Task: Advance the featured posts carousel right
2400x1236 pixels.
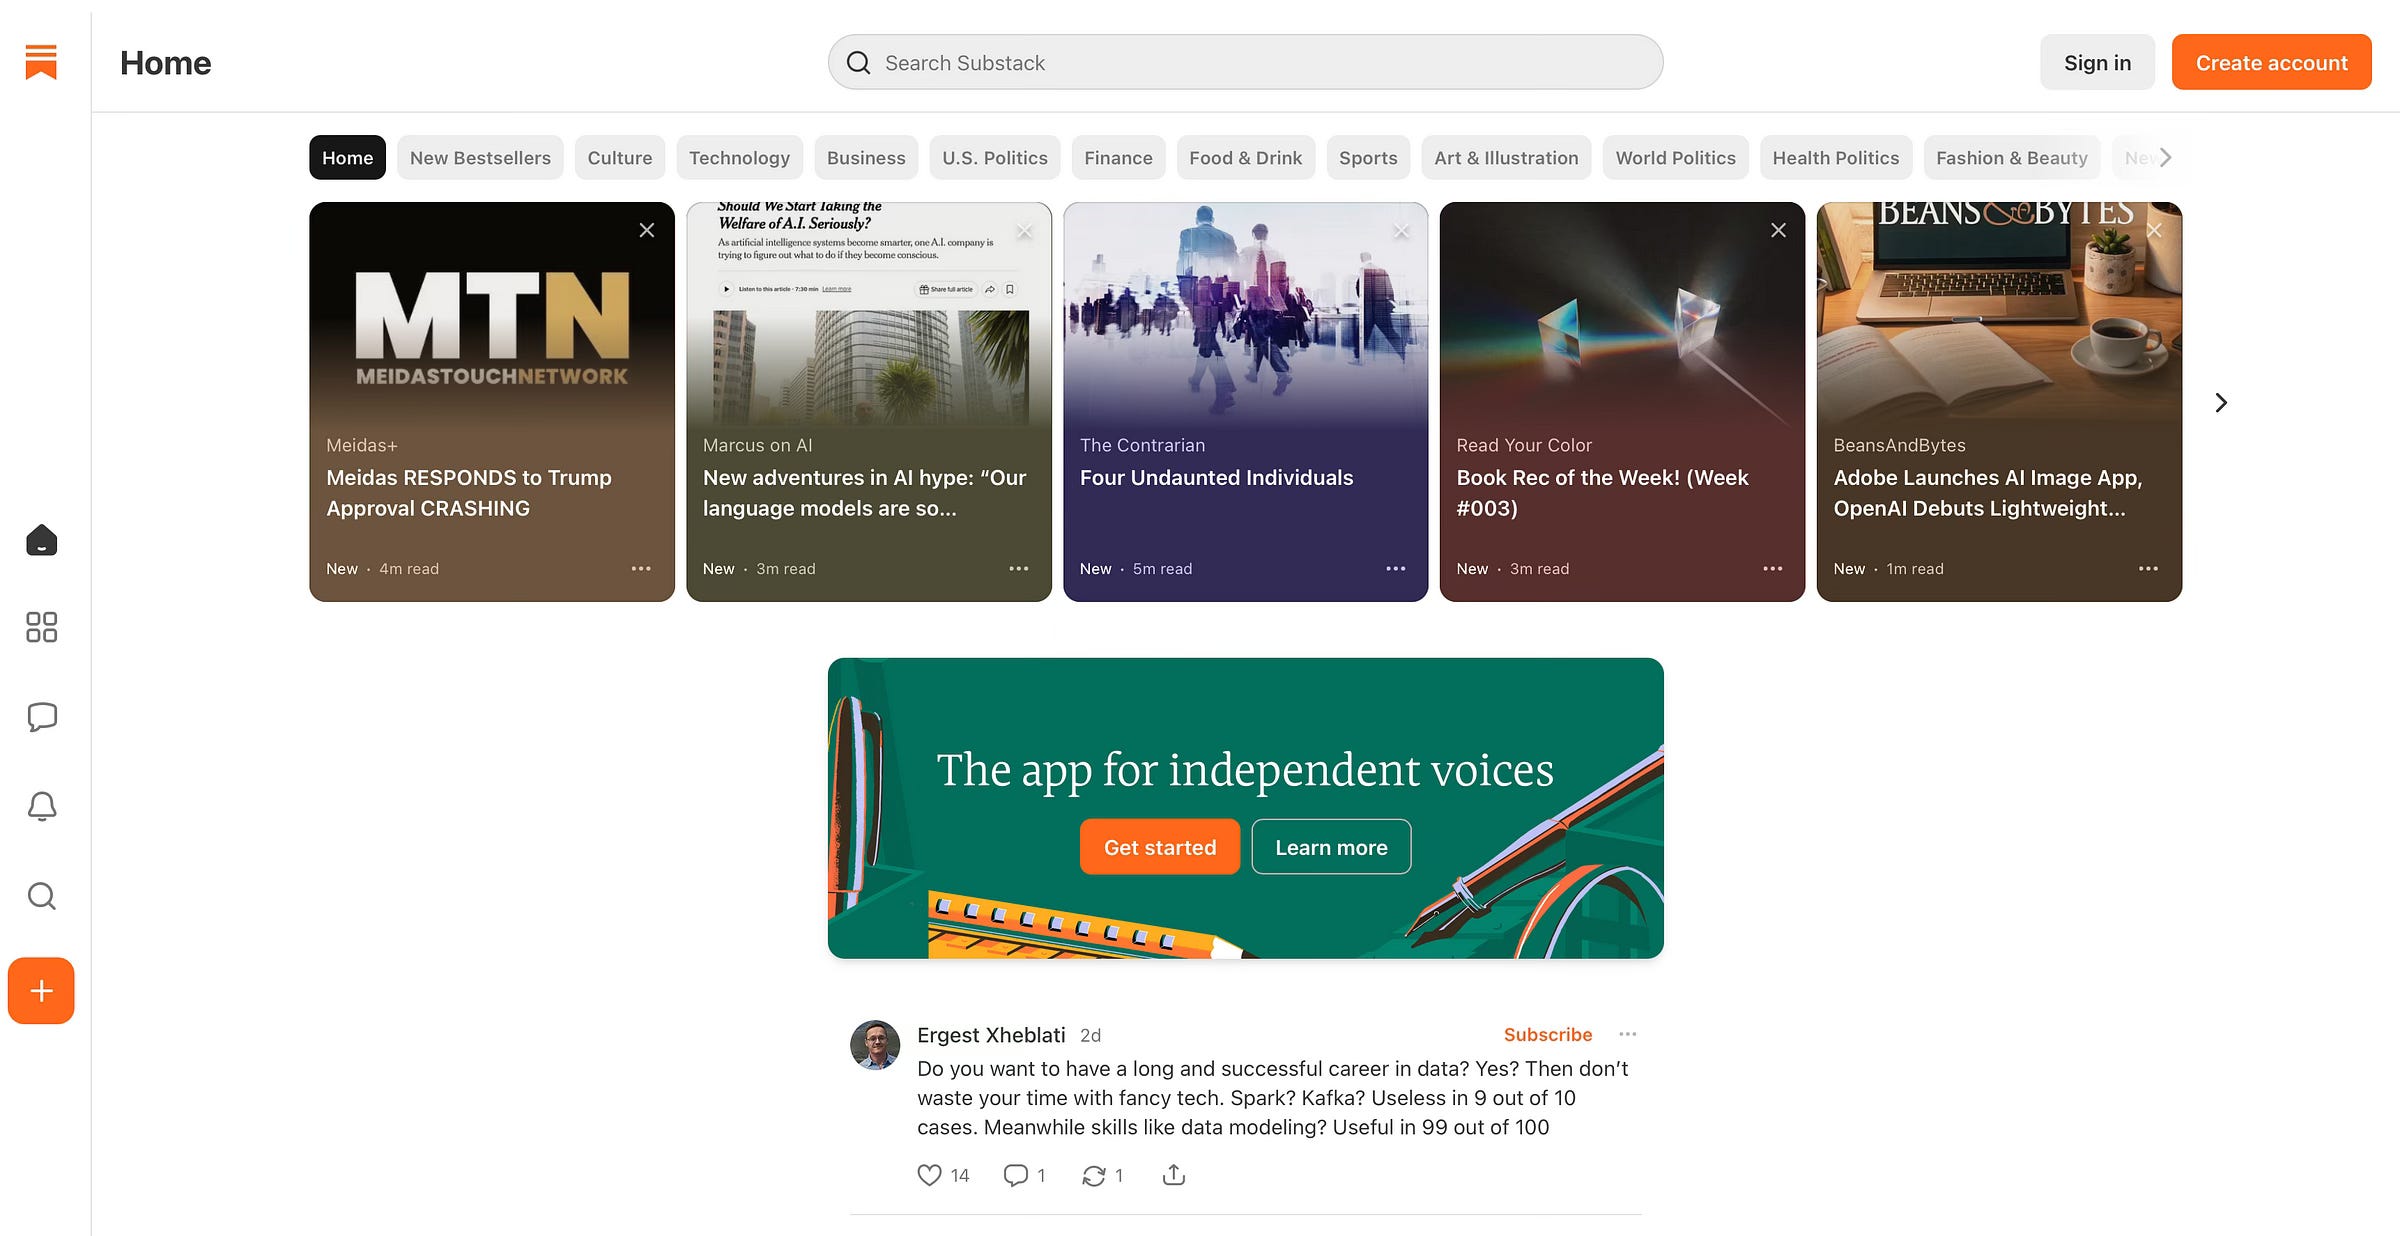Action: point(2221,402)
